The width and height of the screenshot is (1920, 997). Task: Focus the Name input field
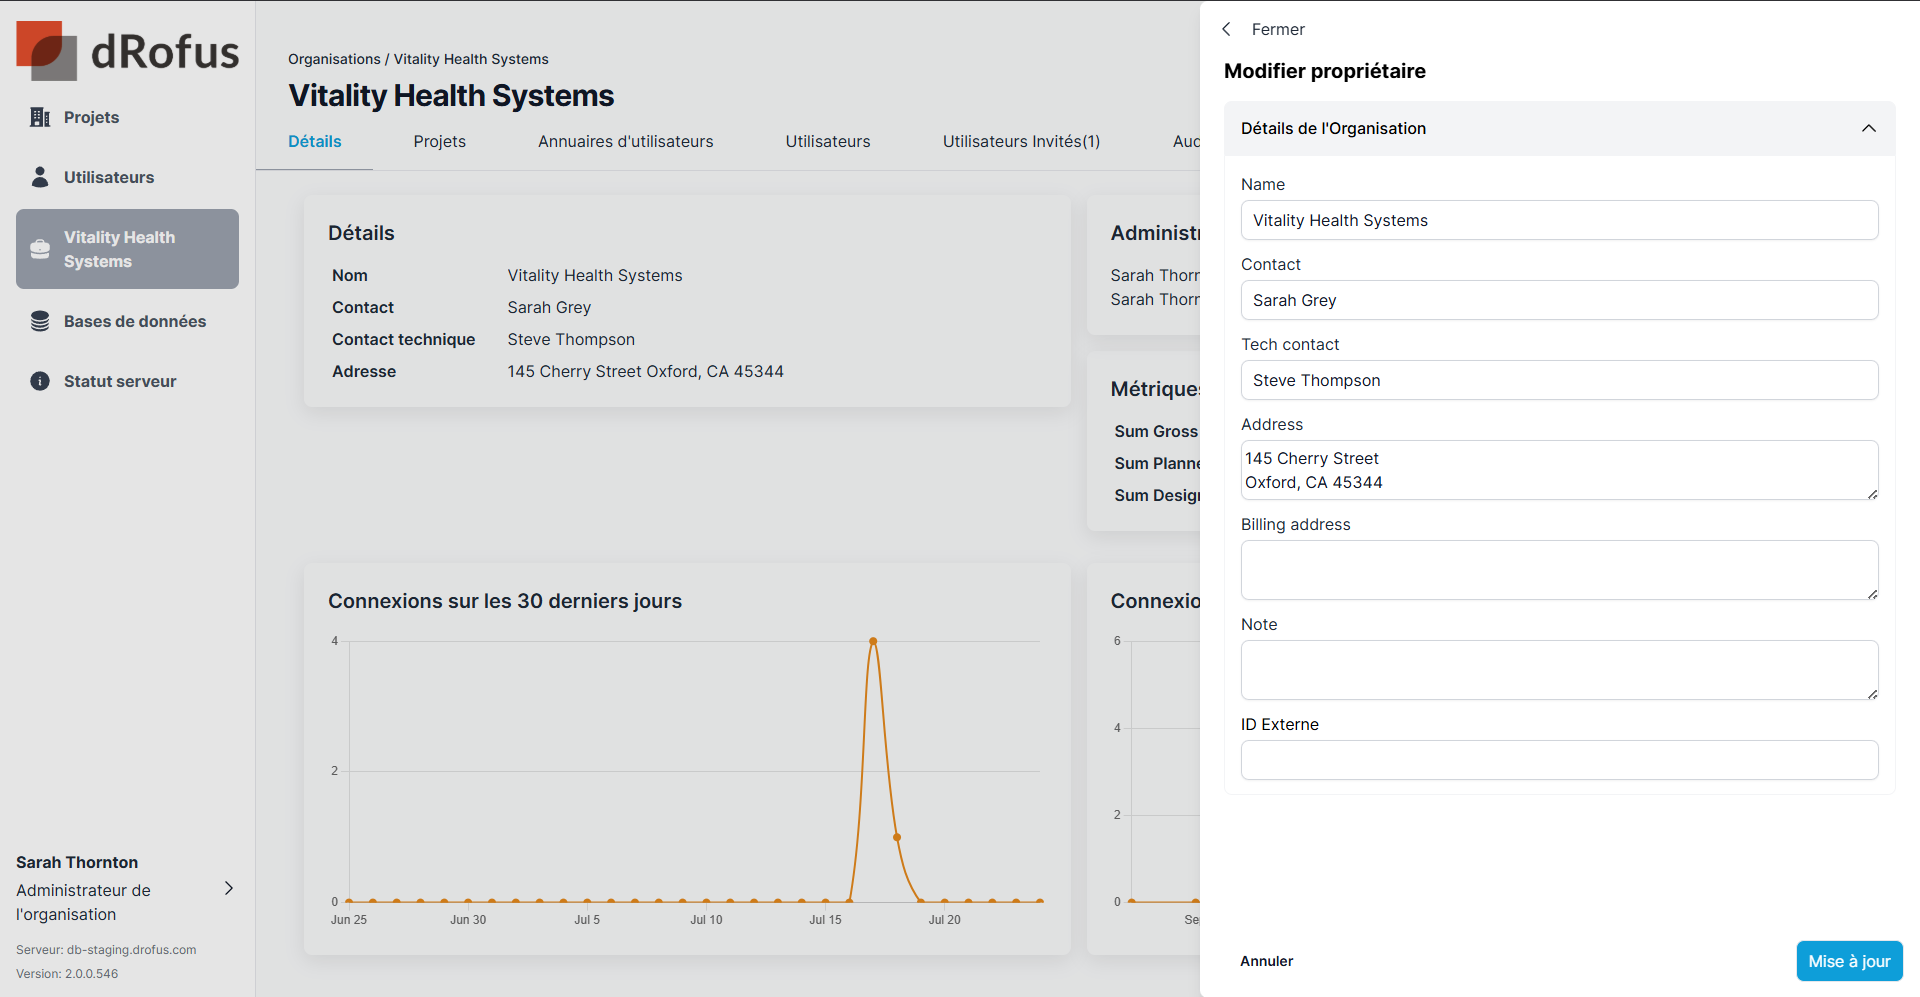point(1558,220)
